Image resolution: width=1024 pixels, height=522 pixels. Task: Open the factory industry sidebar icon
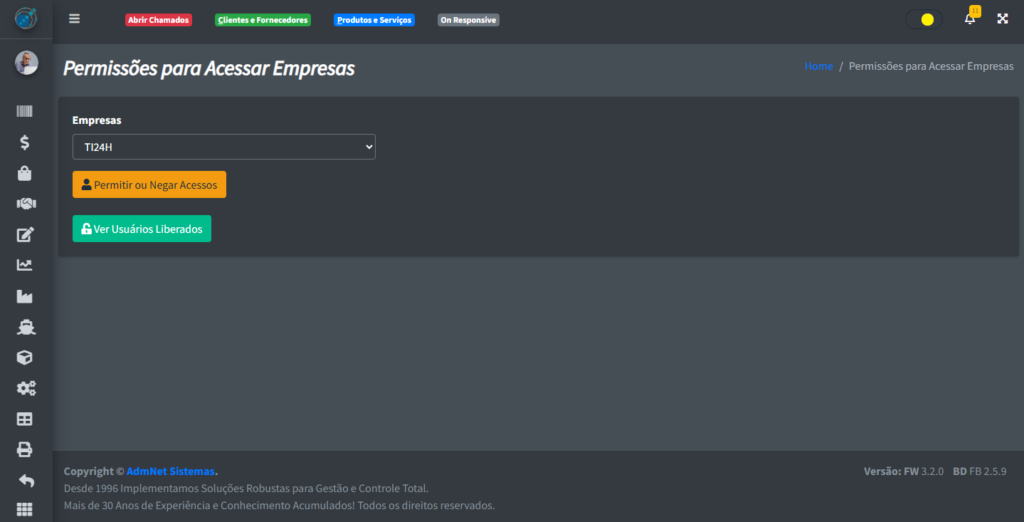(25, 296)
